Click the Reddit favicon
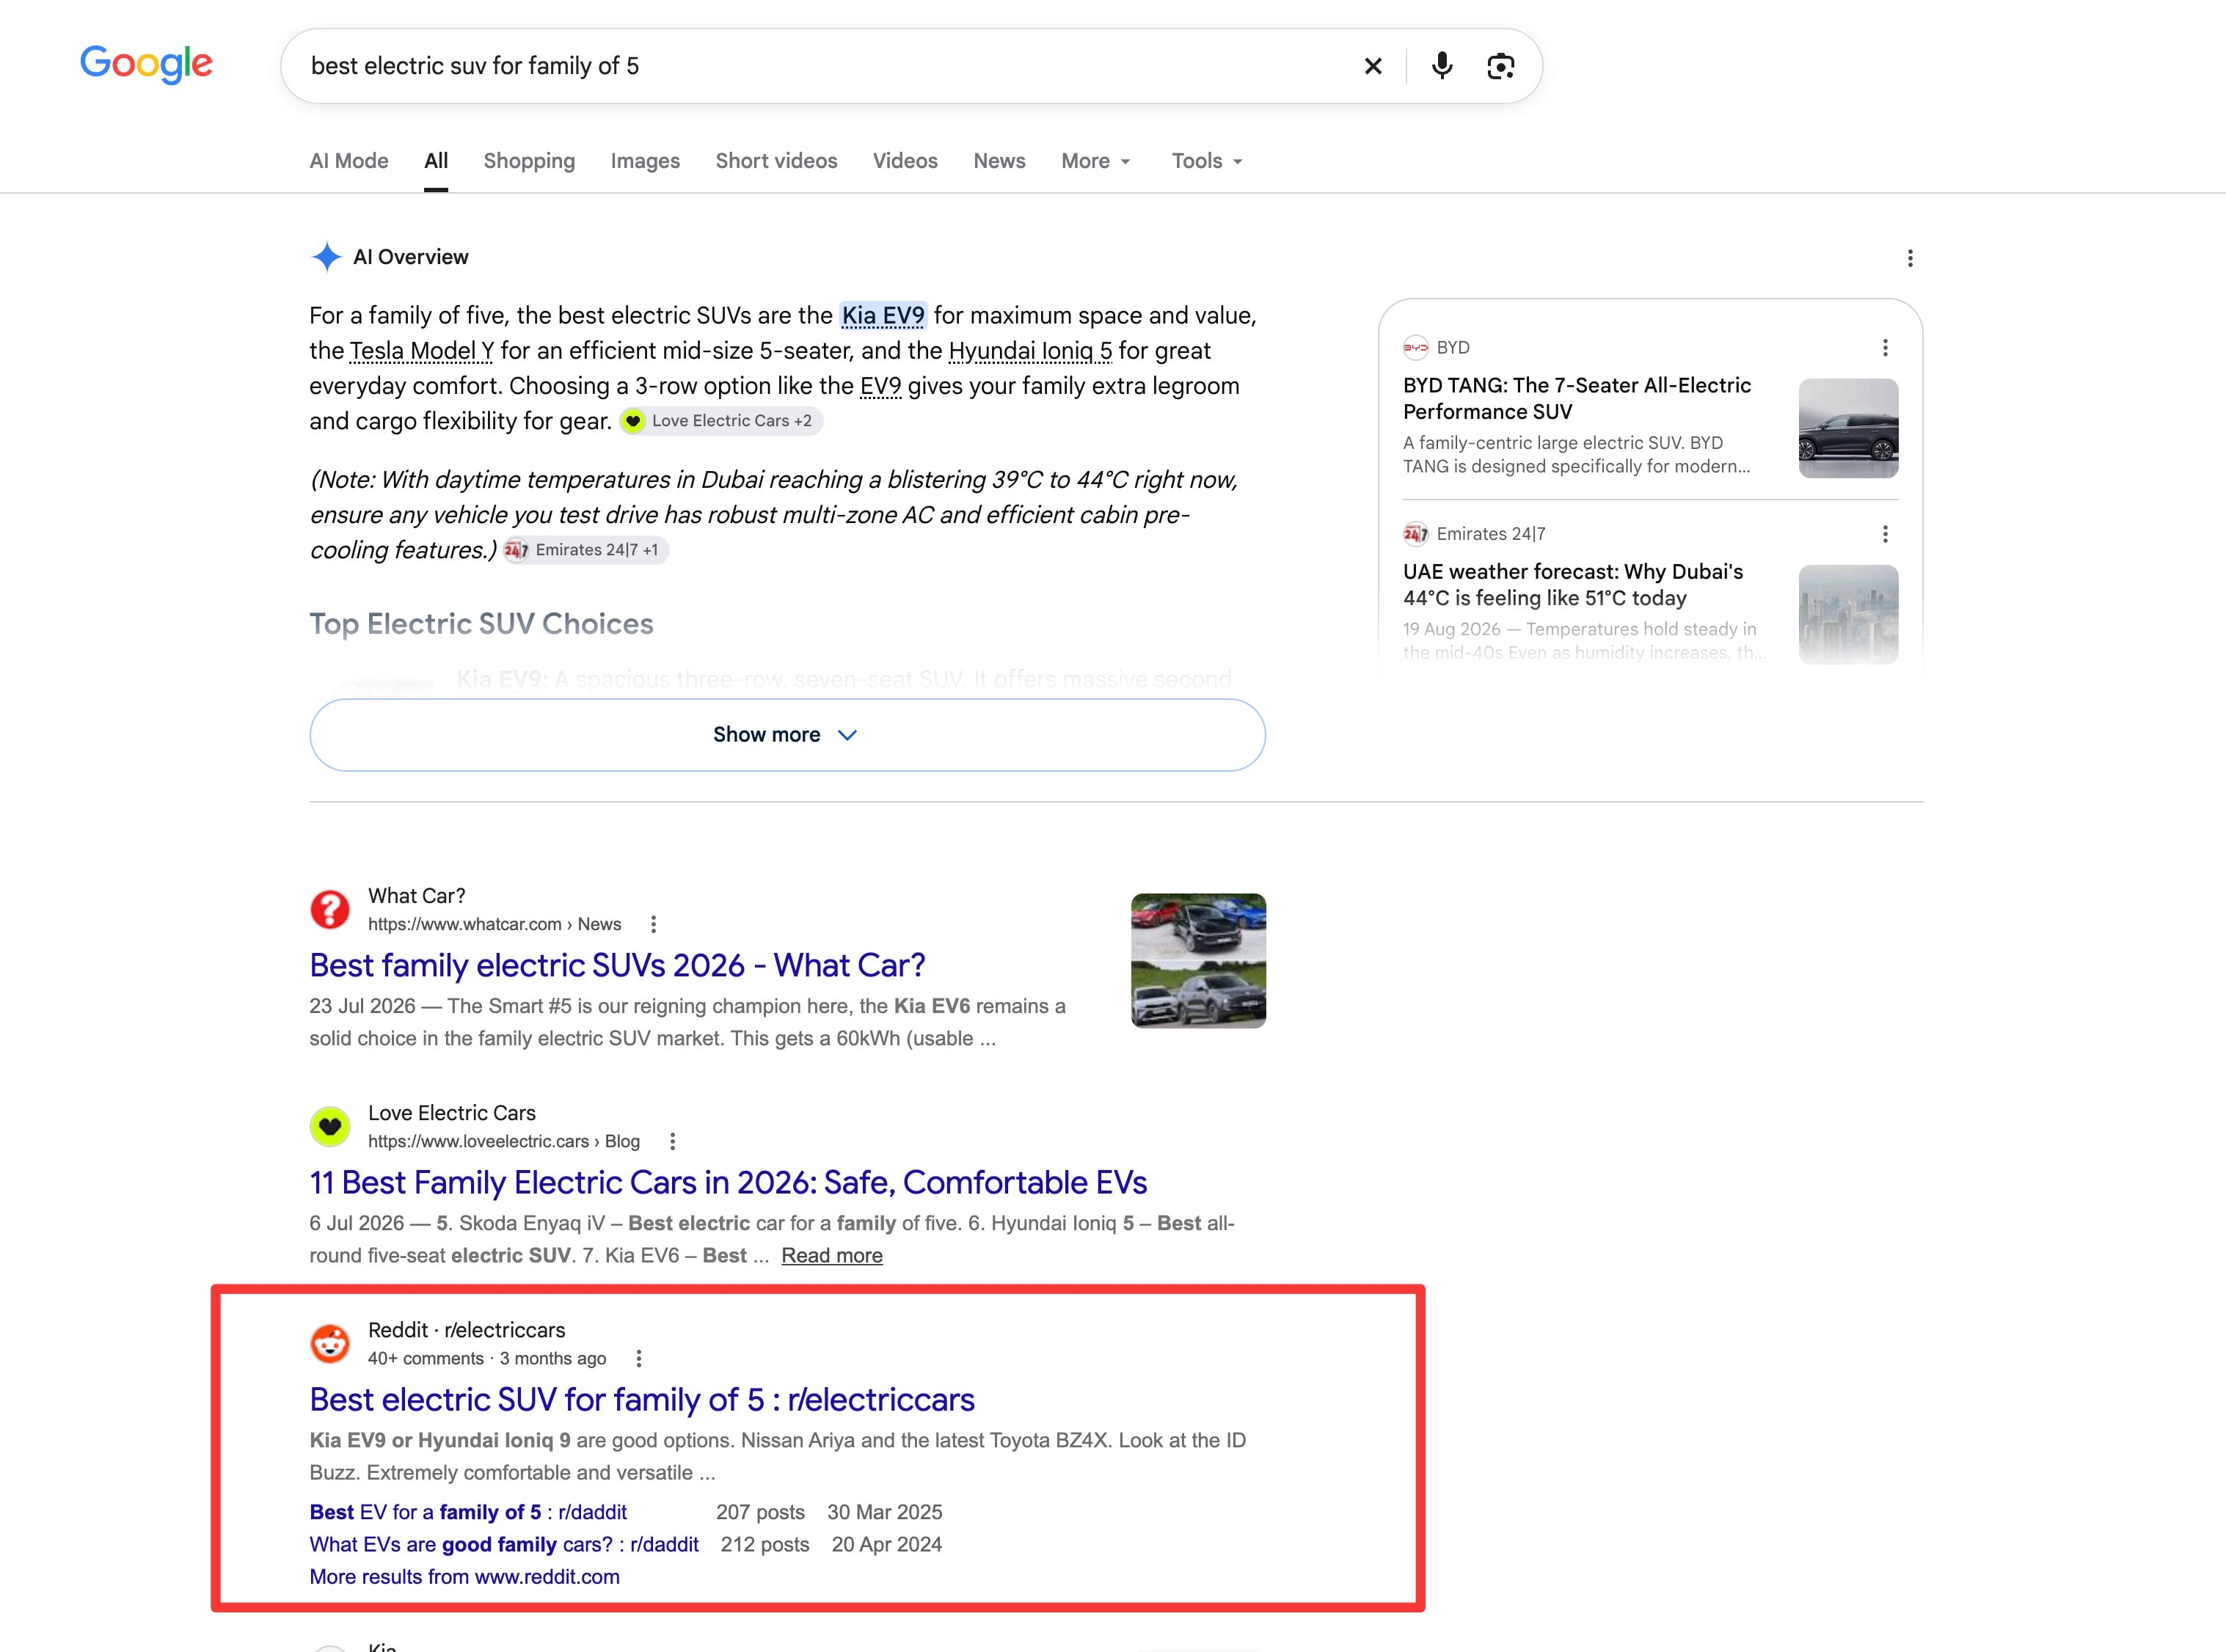2226x1652 pixels. click(330, 1343)
